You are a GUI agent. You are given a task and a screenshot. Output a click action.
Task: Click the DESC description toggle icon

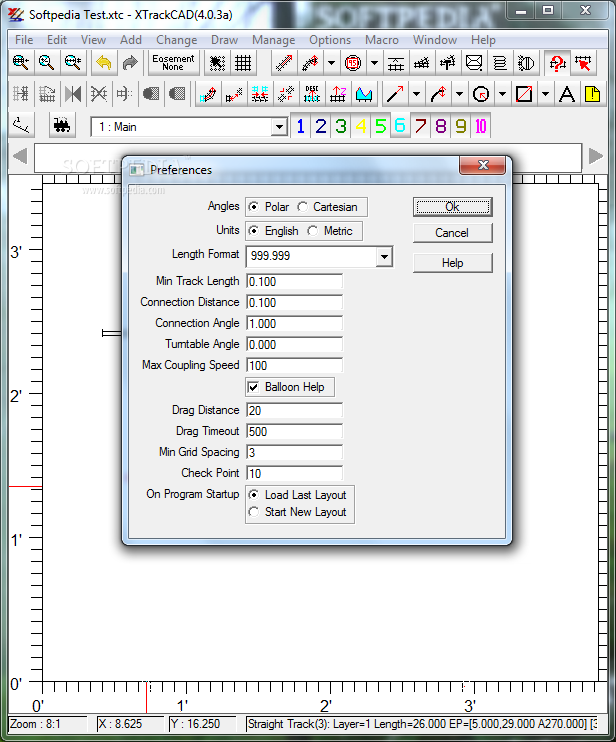tap(312, 94)
